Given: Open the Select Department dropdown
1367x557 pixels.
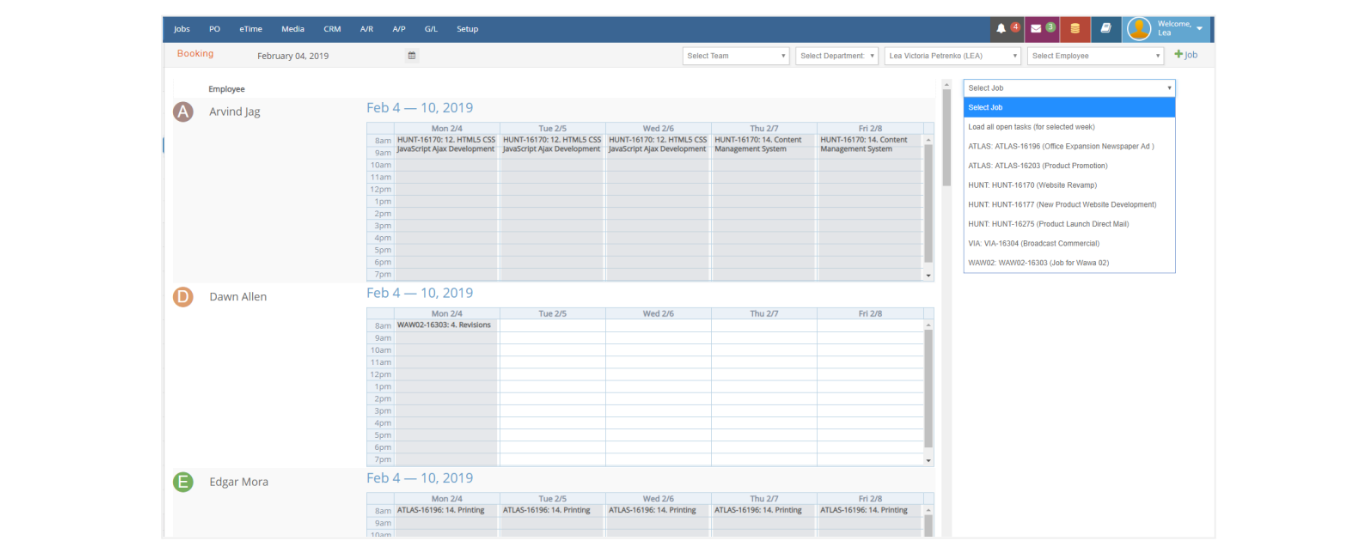Looking at the screenshot, I should [838, 56].
